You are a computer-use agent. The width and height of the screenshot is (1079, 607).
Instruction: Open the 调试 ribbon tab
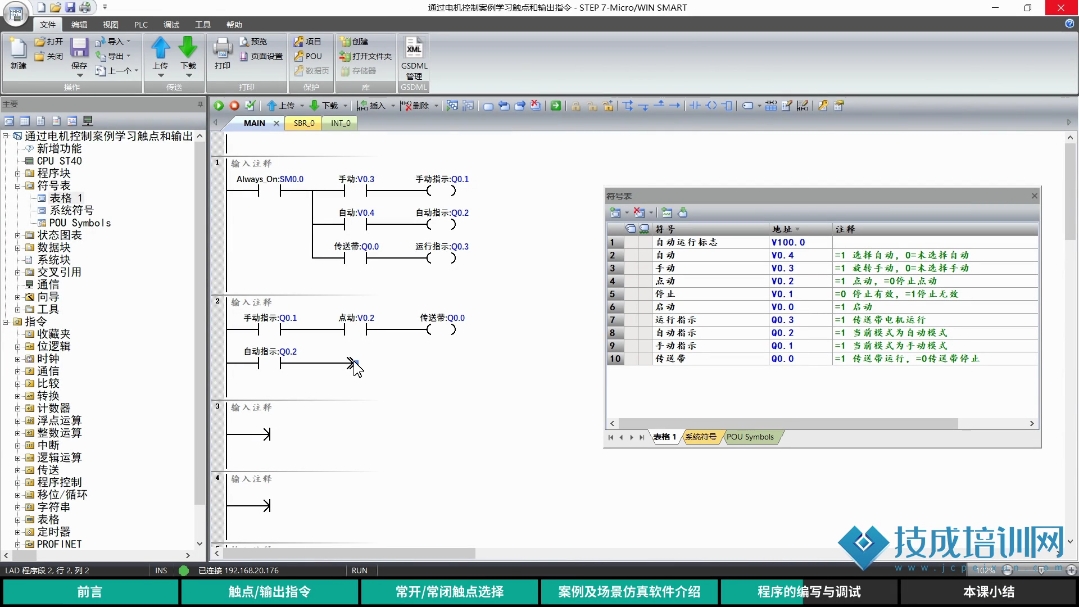[171, 24]
